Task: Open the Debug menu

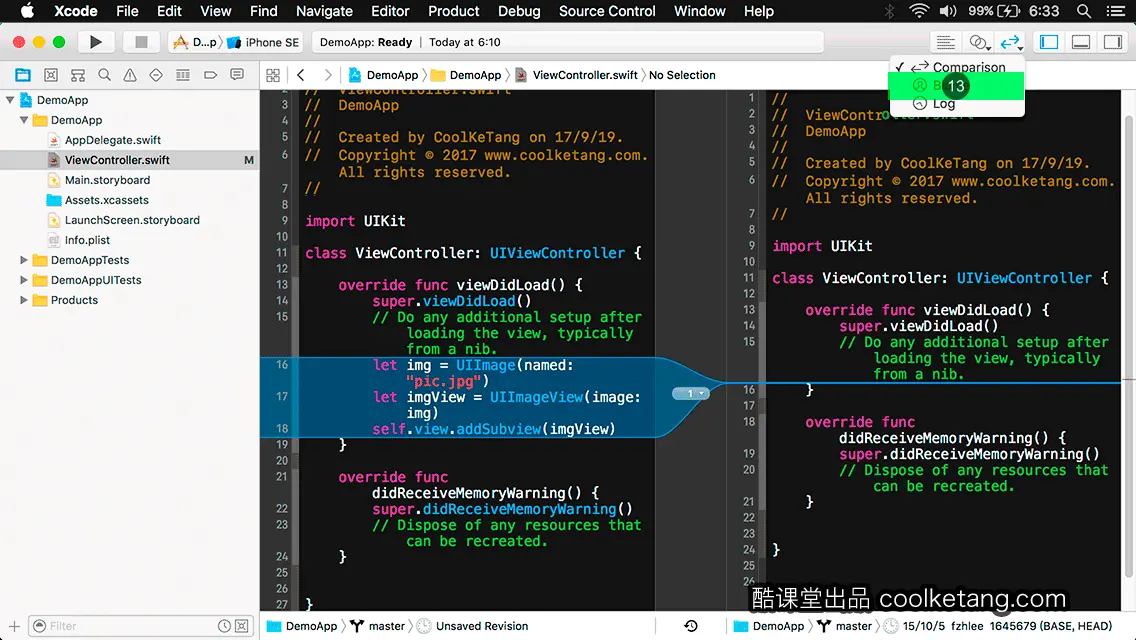Action: [x=519, y=11]
